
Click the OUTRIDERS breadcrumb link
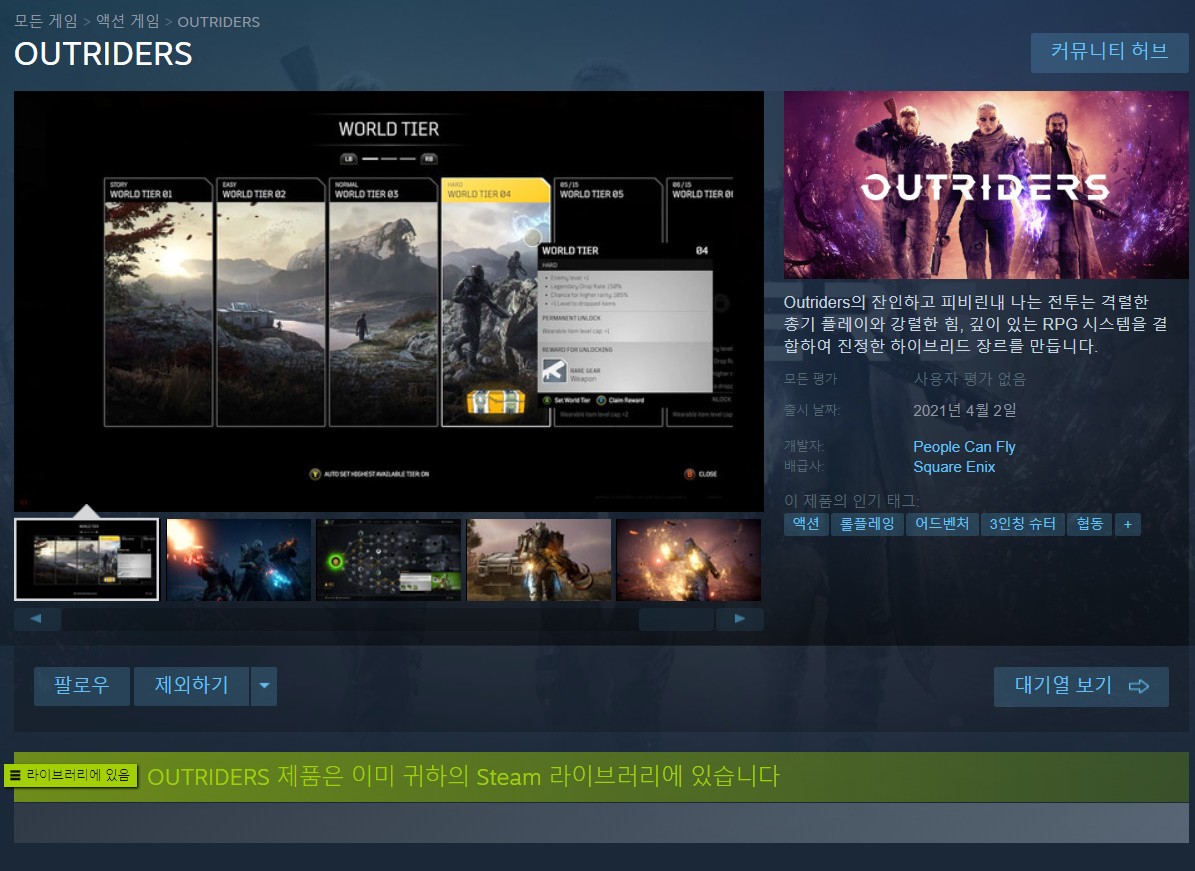click(219, 21)
